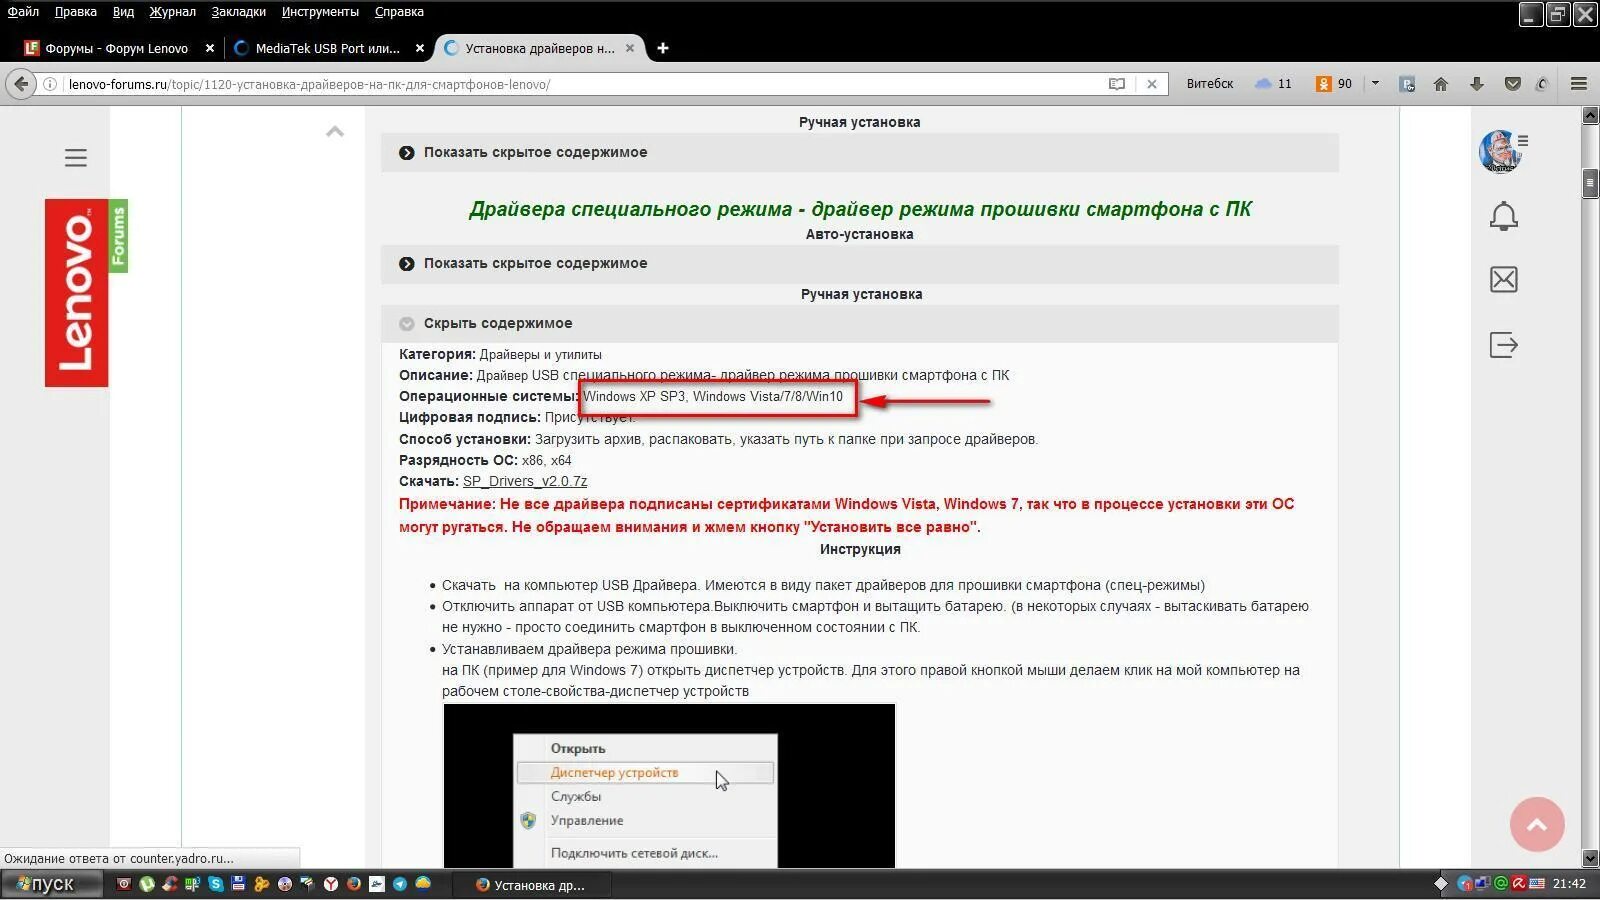
Task: Open the bookmarks dropdown arrow
Action: coord(1377,84)
